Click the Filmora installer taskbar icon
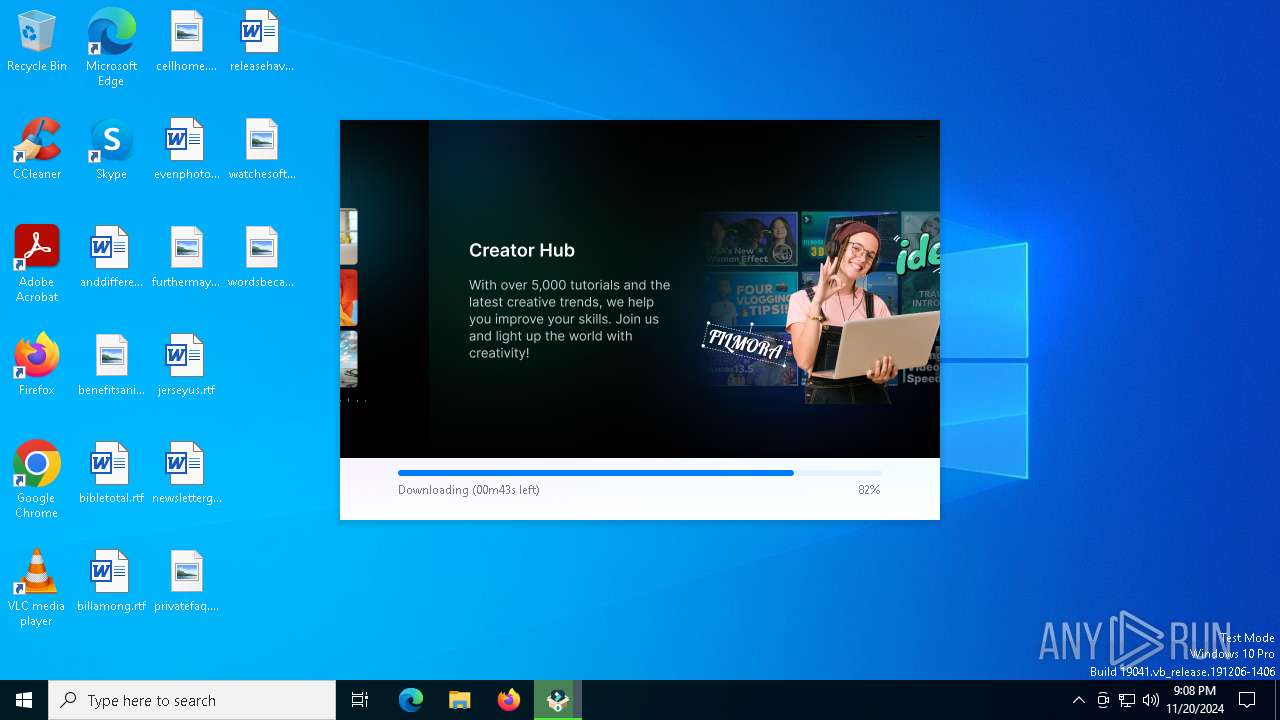 coord(558,700)
